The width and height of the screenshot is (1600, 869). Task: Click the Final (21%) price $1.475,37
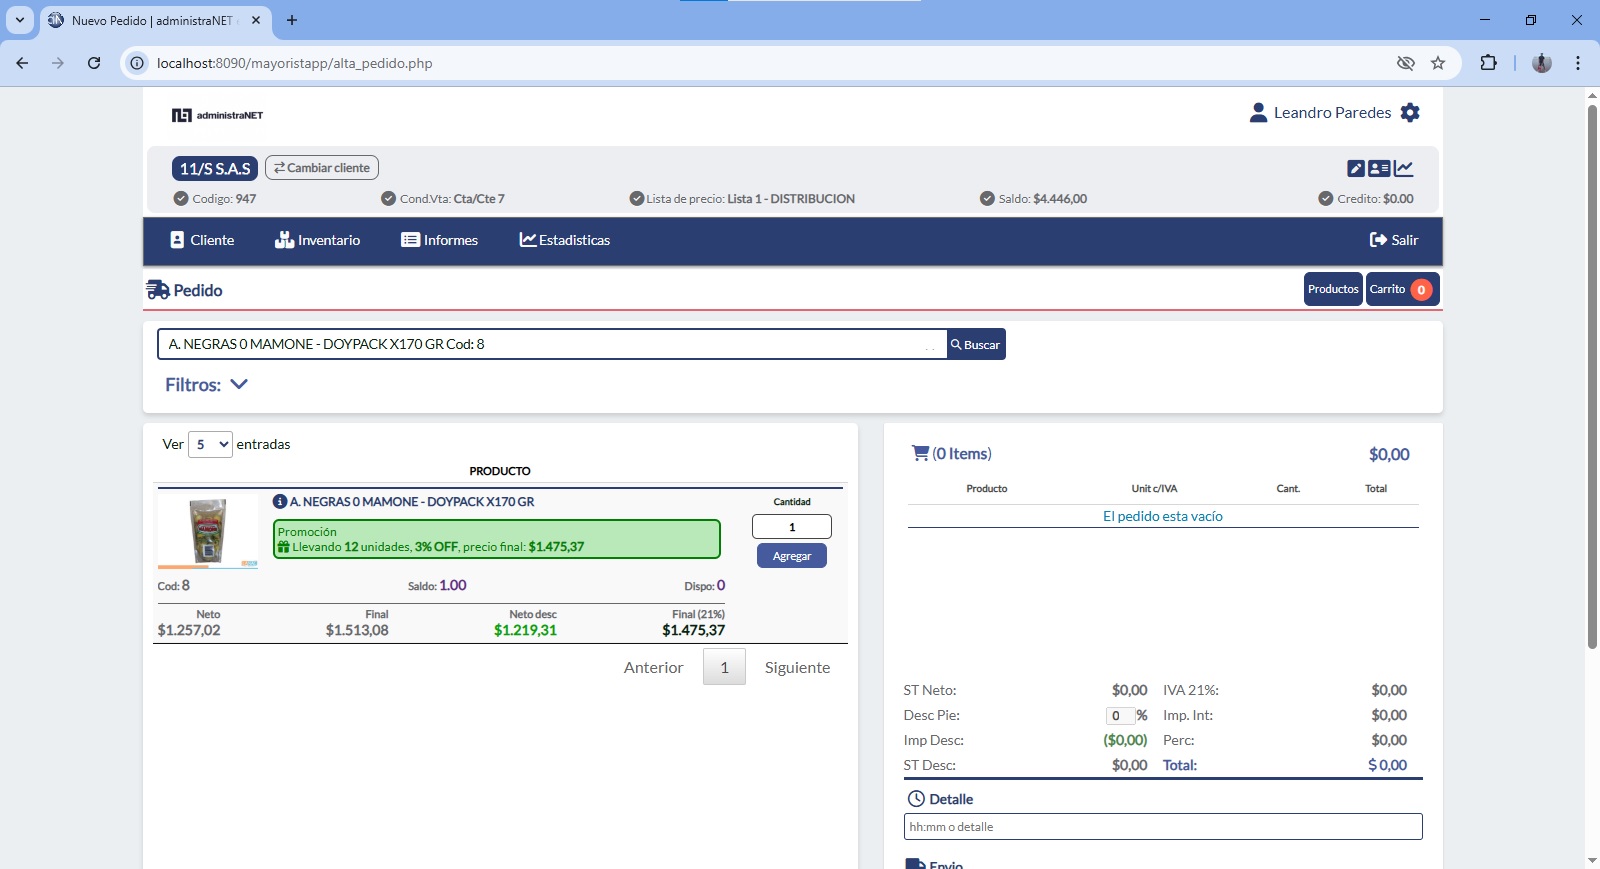tap(693, 630)
